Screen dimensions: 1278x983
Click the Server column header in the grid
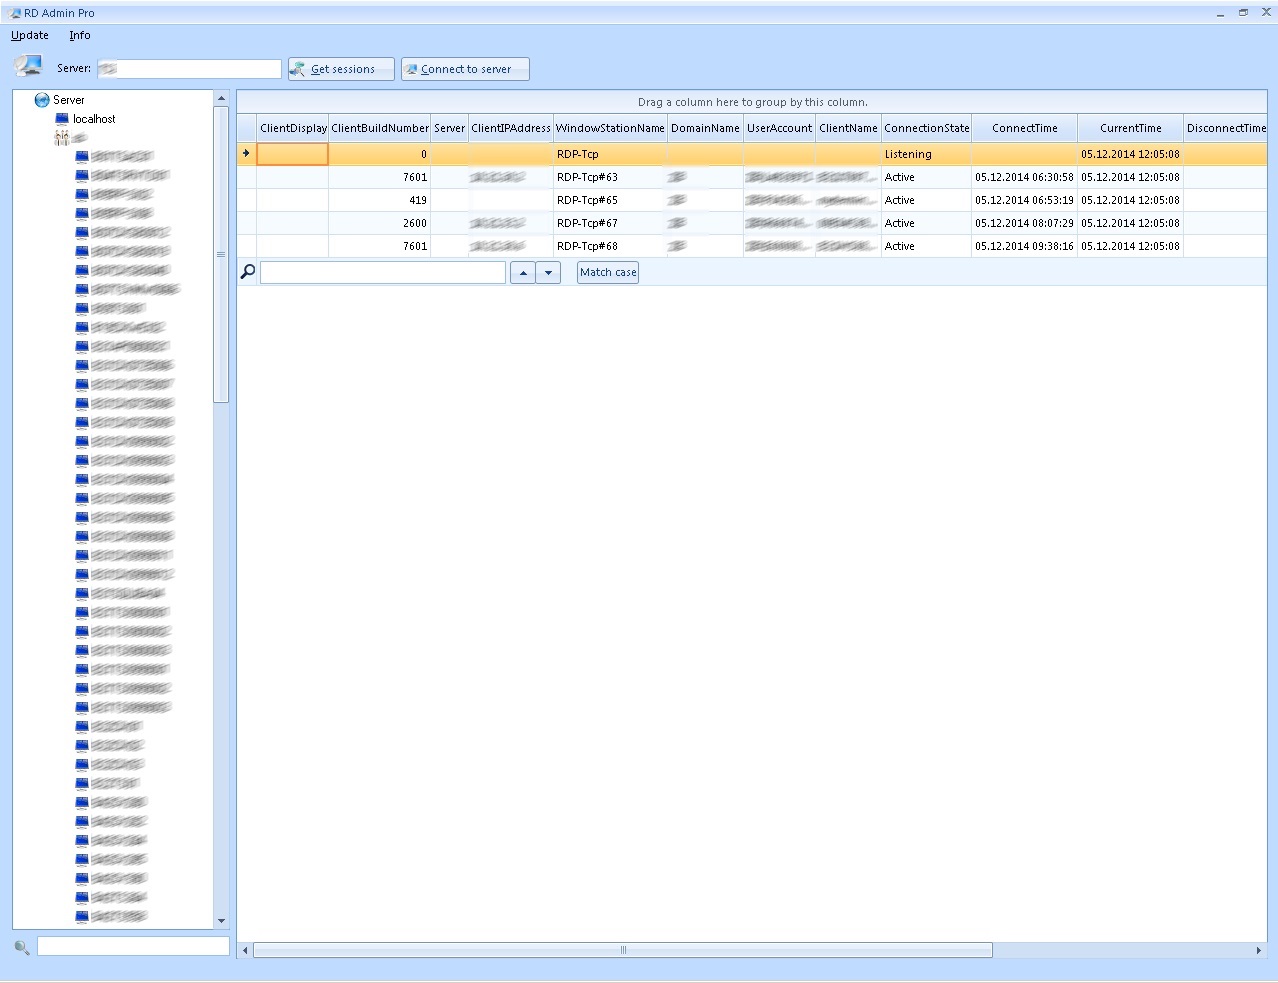click(x=449, y=128)
